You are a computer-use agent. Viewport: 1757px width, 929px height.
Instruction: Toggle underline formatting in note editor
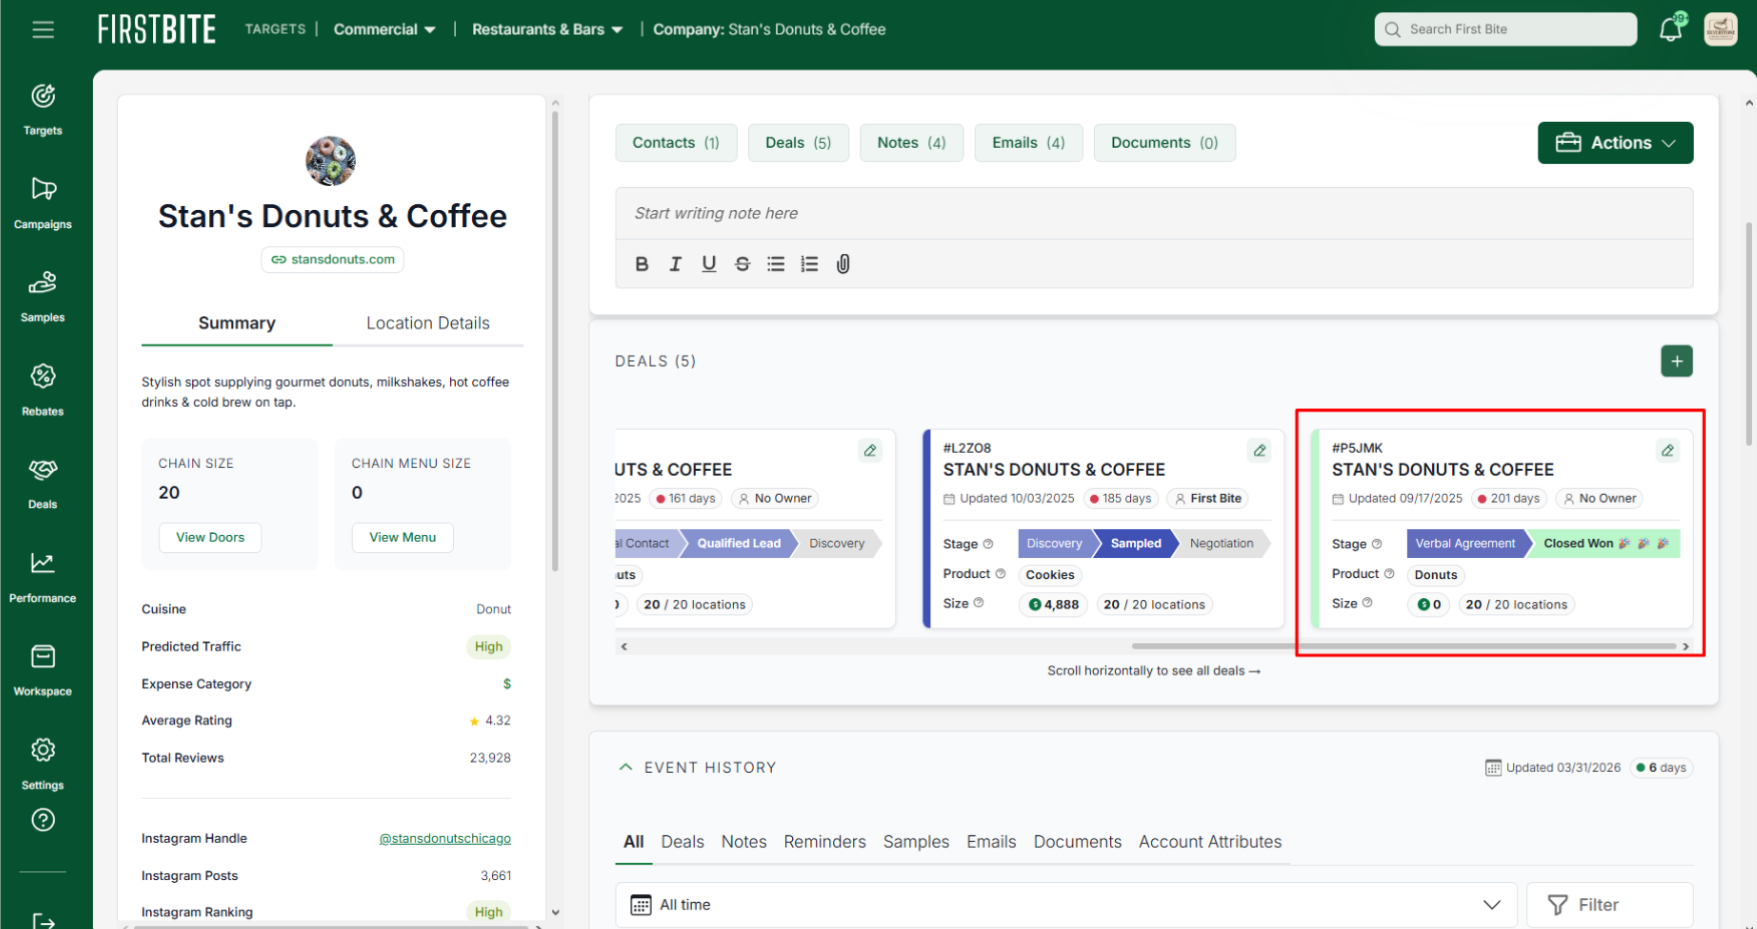pyautogui.click(x=709, y=264)
